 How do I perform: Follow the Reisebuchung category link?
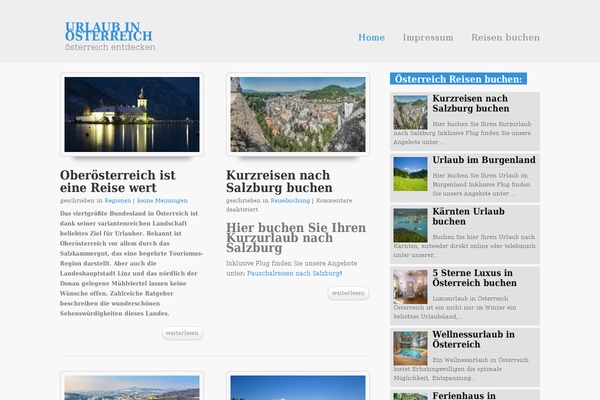point(290,201)
